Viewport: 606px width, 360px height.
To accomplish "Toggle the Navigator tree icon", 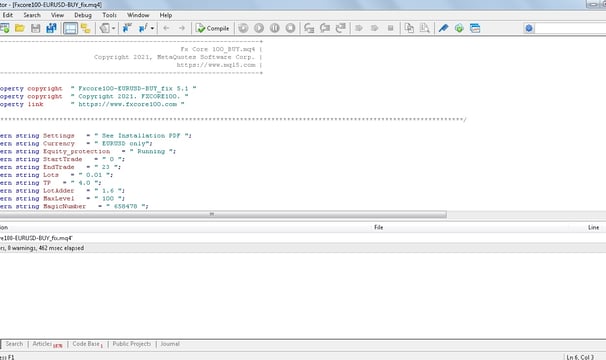I will click(85, 28).
